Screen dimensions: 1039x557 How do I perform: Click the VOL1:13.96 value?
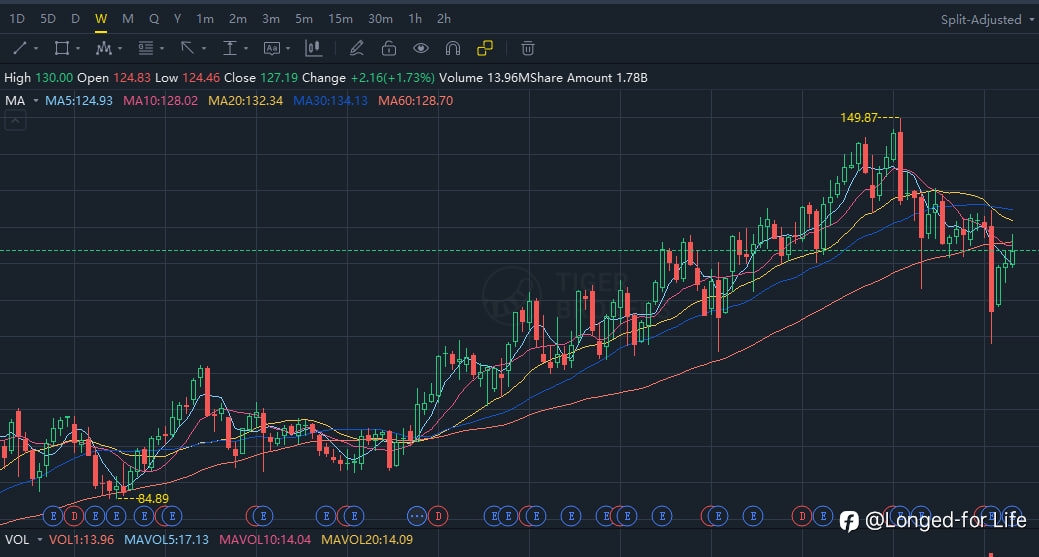(81, 540)
